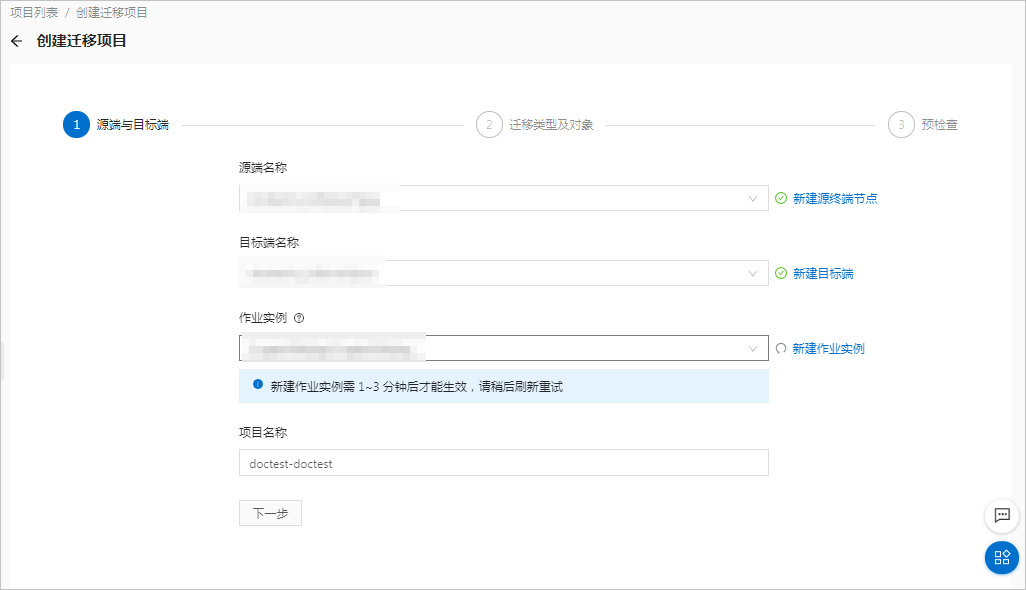1026x590 pixels.
Task: Expand the 源端名称 dropdown
Action: [x=753, y=199]
